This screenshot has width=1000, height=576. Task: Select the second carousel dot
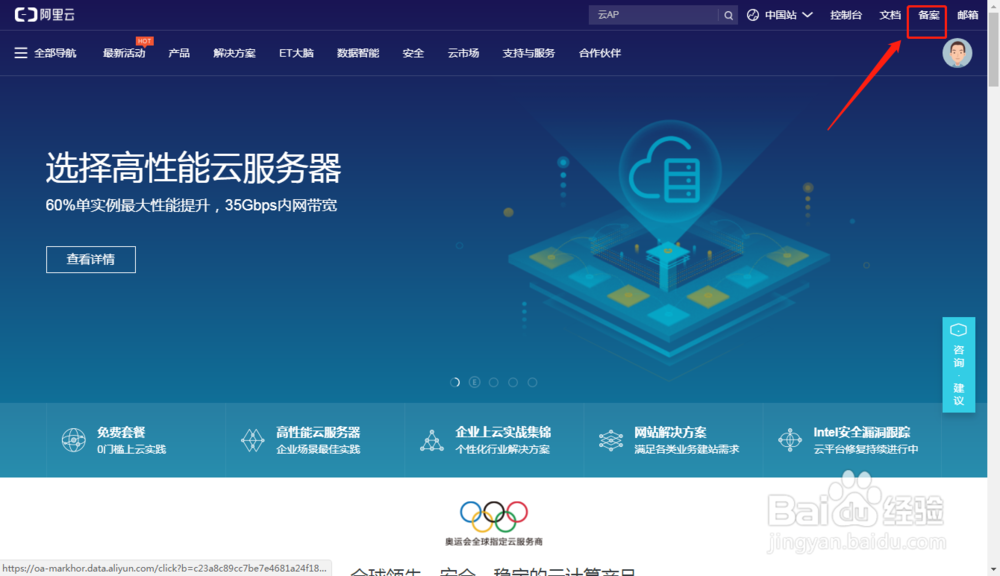click(x=474, y=382)
